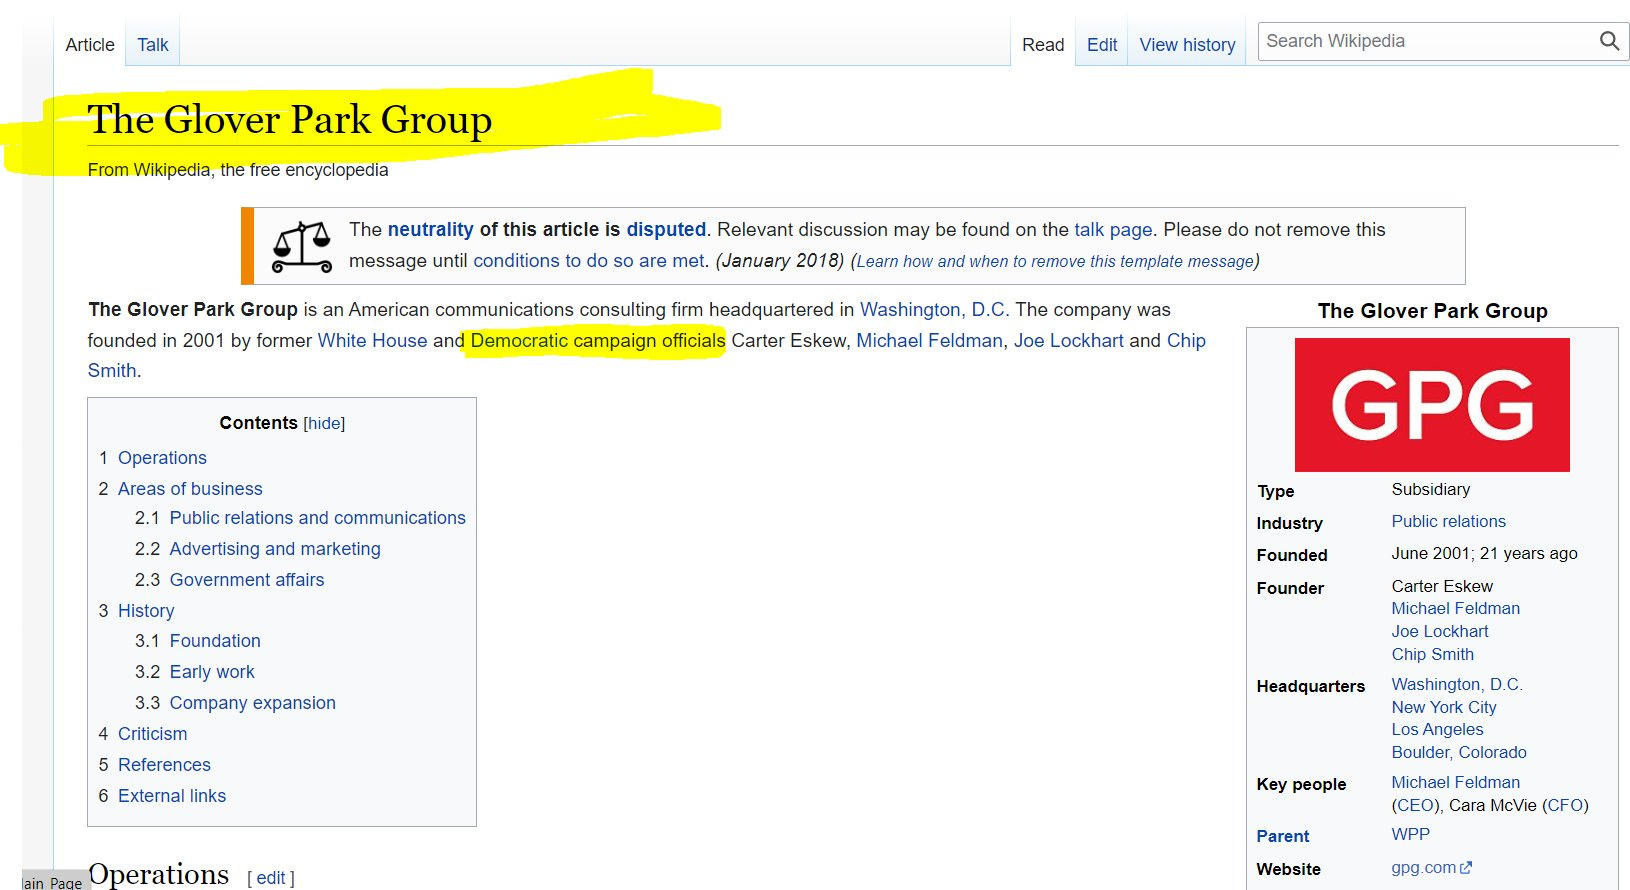This screenshot has width=1630, height=890.
Task: Open Joe Lockhart link in infobox
Action: [x=1440, y=631]
